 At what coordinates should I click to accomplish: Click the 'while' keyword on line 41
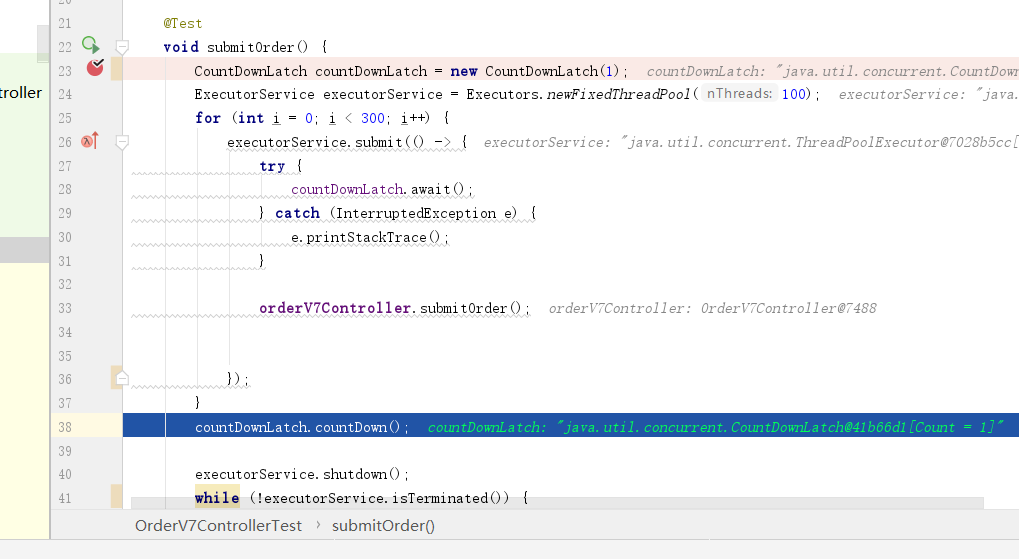pyautogui.click(x=217, y=498)
